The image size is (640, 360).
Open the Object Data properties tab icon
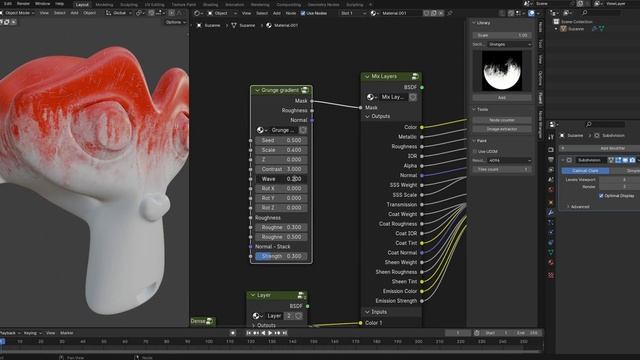pos(551,253)
